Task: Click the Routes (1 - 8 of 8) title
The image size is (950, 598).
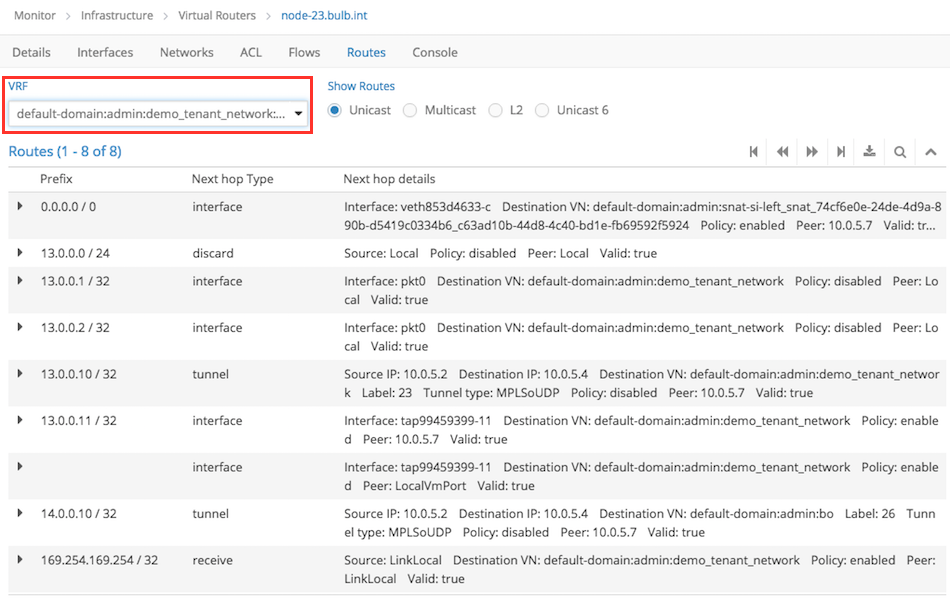Action: tap(65, 151)
